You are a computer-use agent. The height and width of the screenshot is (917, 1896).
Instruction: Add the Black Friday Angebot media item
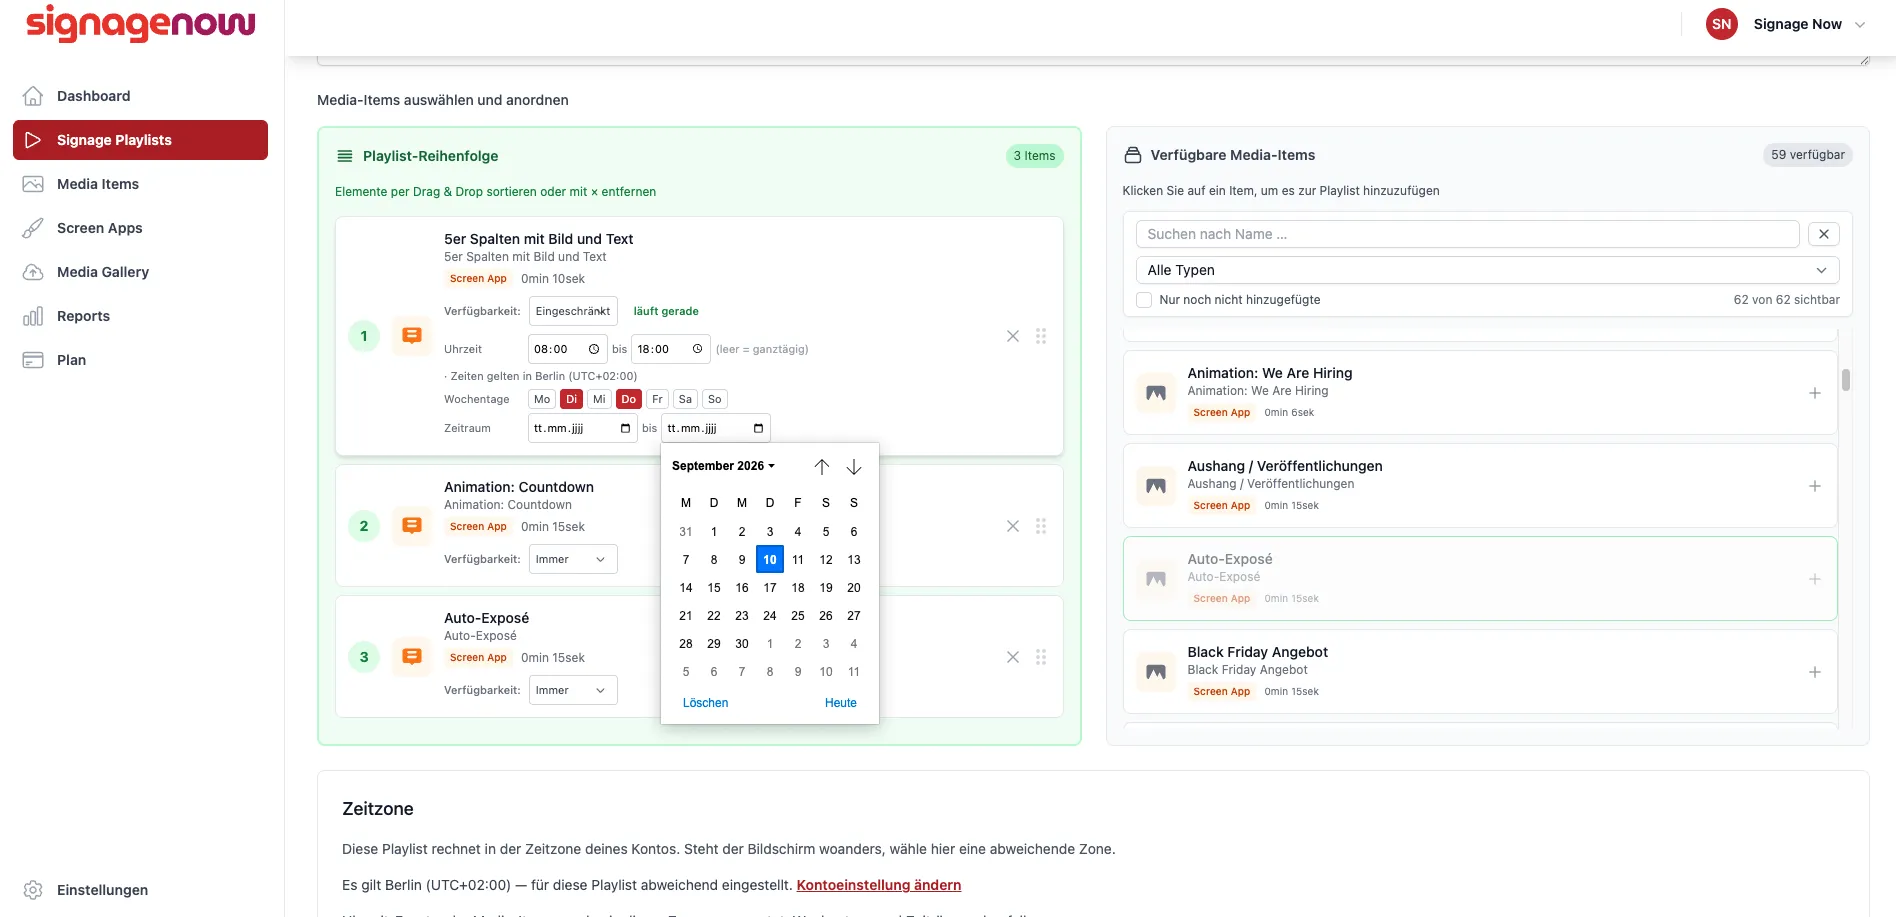point(1815,672)
